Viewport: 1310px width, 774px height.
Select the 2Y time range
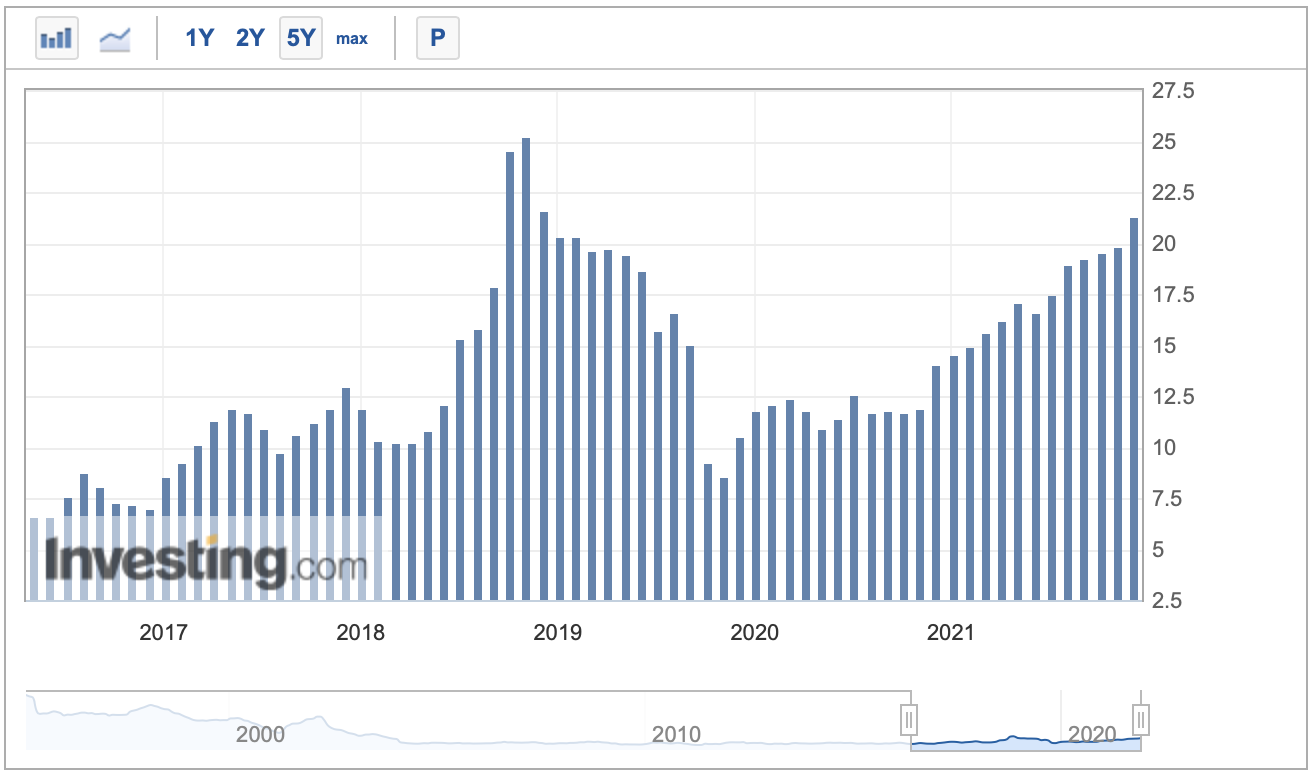point(250,39)
